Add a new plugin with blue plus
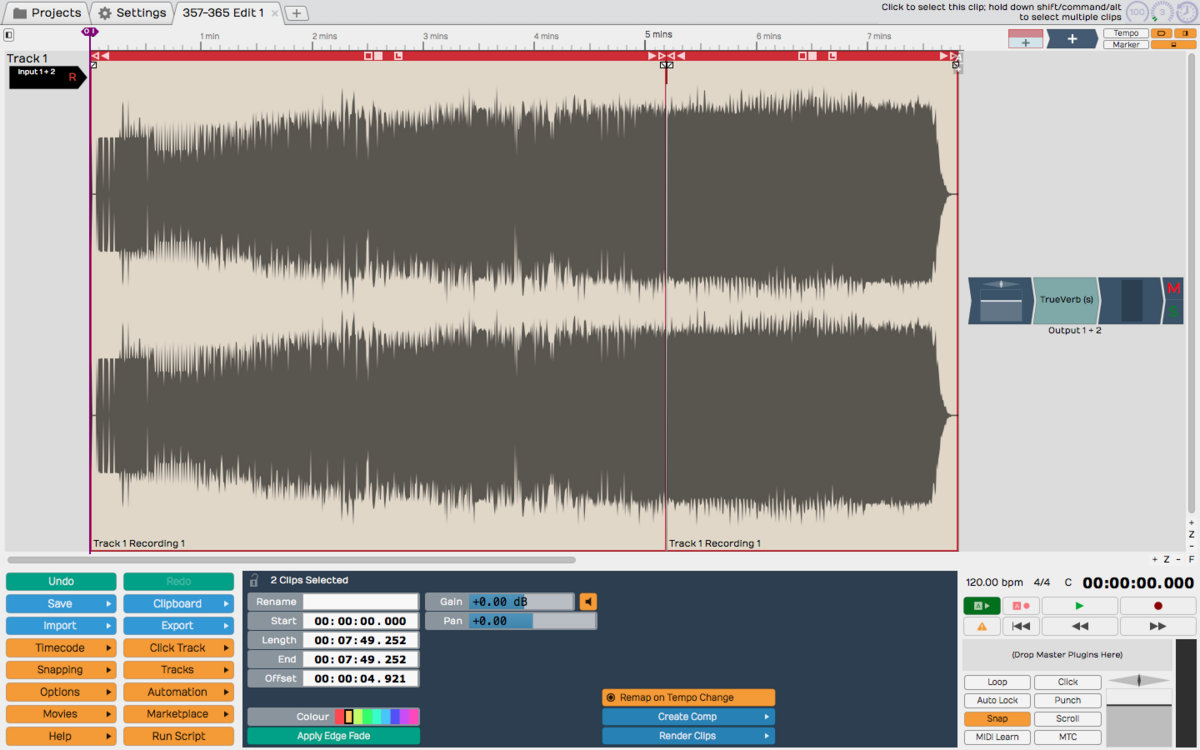The height and width of the screenshot is (750, 1200). pos(1072,39)
